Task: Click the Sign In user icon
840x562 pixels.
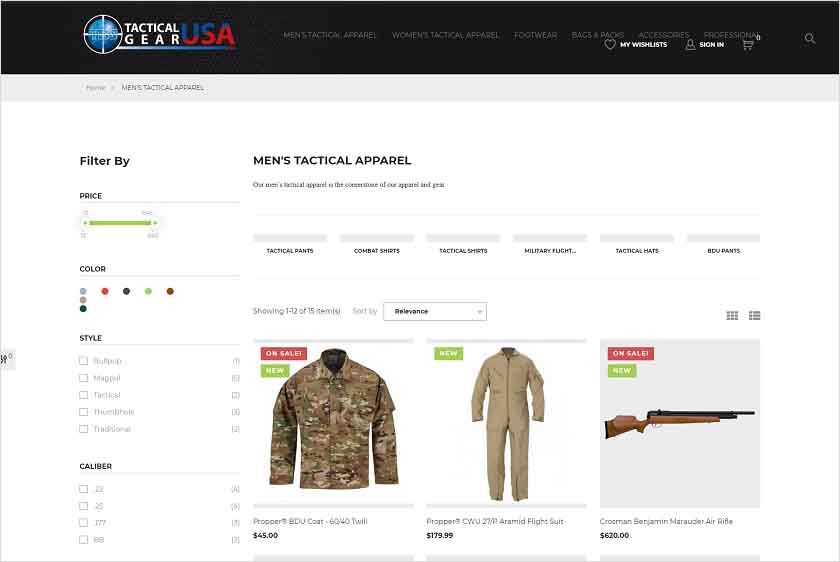Action: tap(691, 44)
